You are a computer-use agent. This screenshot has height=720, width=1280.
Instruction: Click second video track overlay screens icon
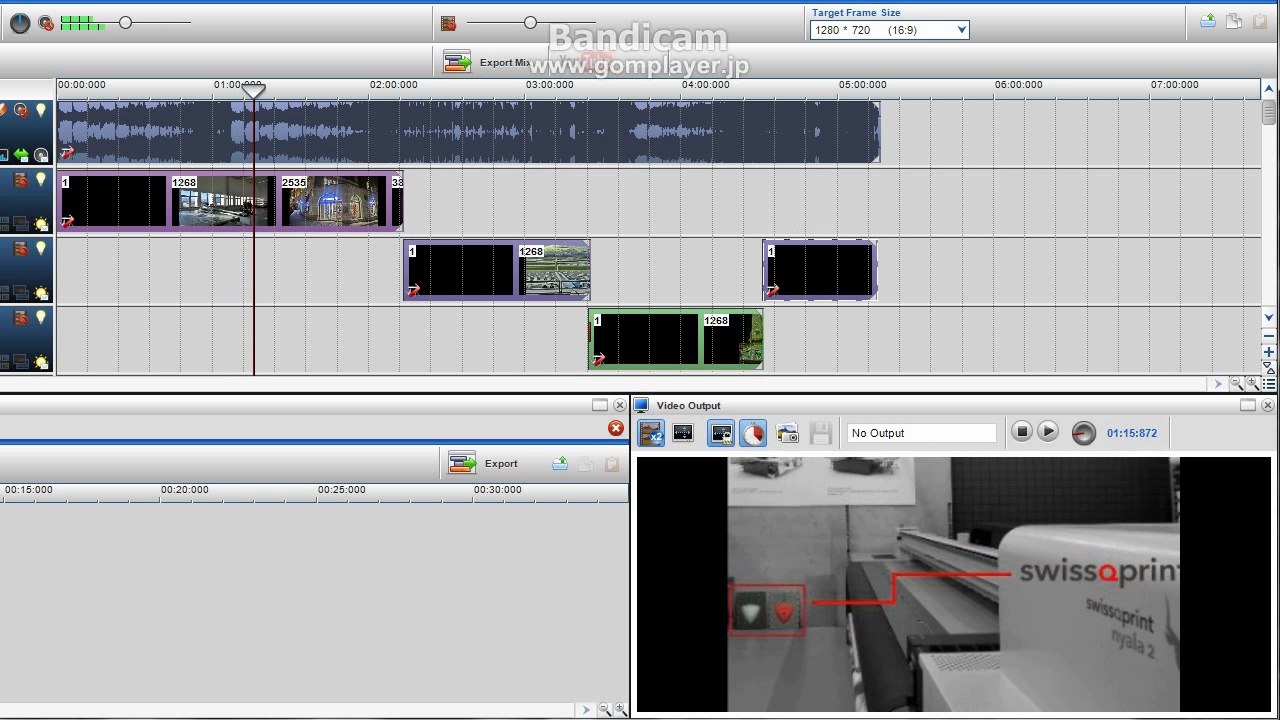20,293
